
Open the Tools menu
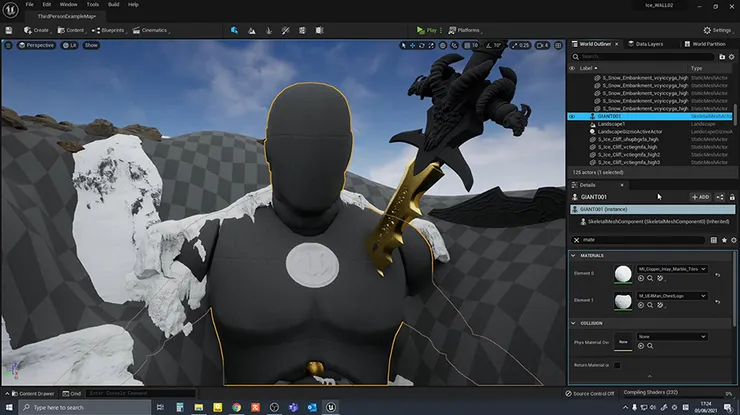92,4
